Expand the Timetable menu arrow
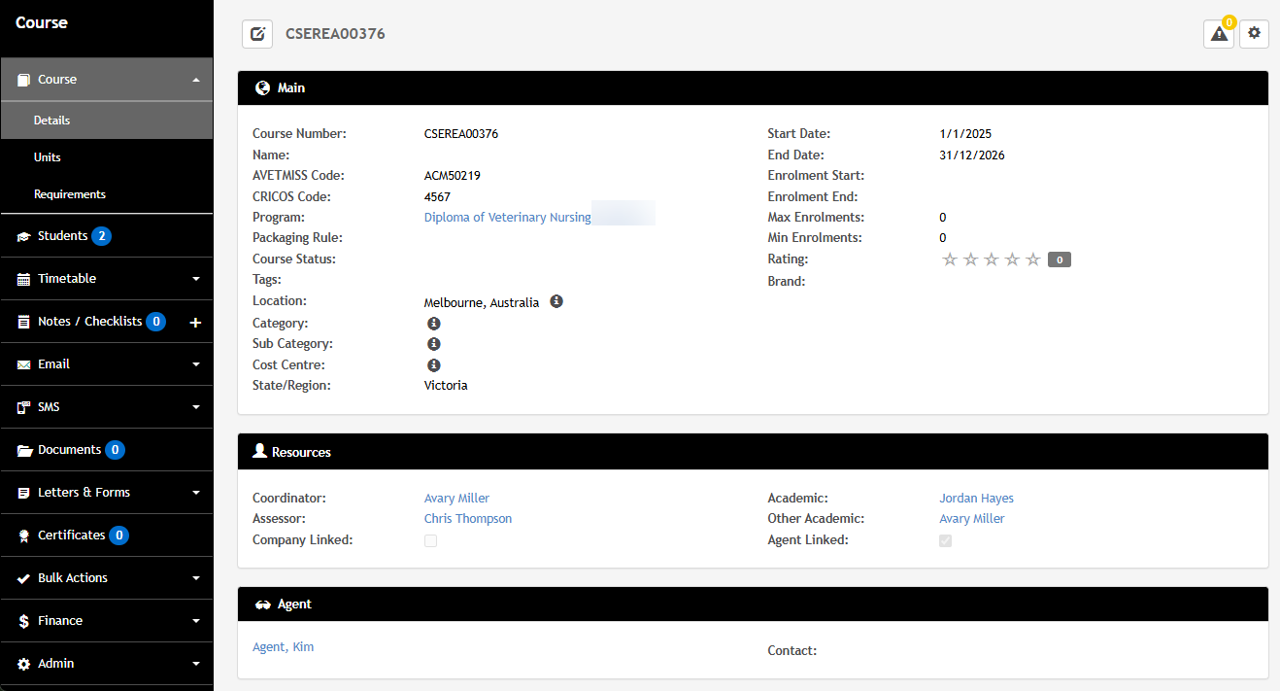Screen dimensions: 1280x691 pyautogui.click(x=196, y=279)
